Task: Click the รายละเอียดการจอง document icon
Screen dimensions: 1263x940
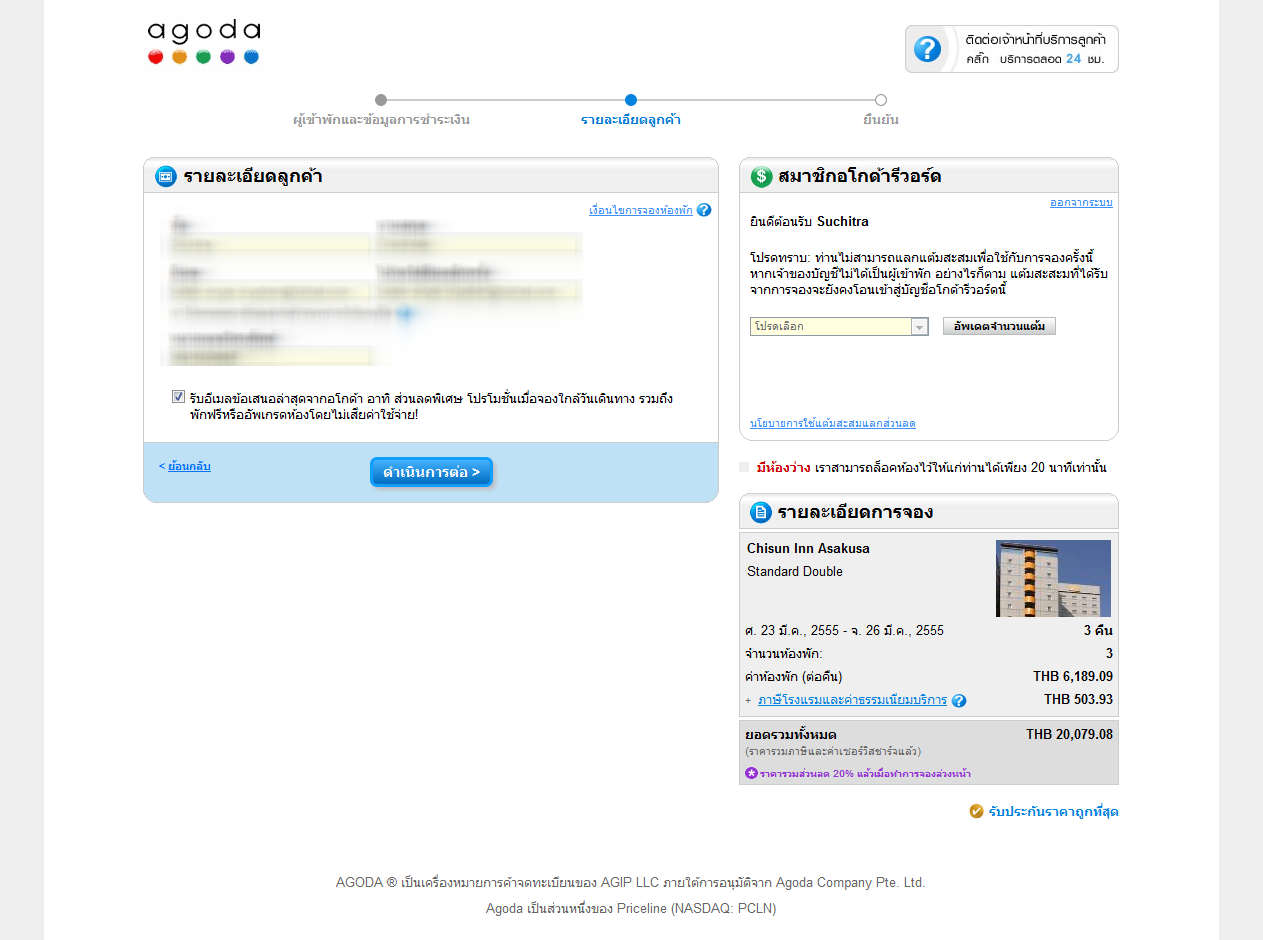Action: click(761, 512)
